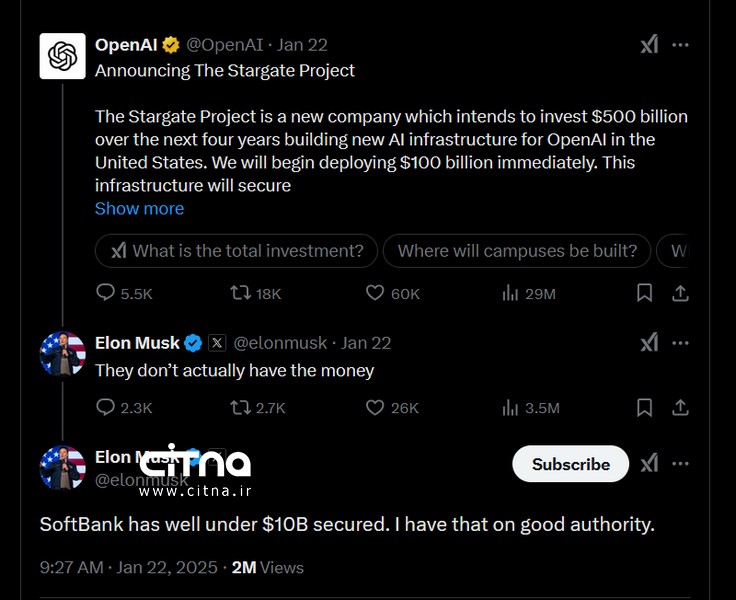Repost Elon Musk's "don't have the money" reply

(241, 407)
